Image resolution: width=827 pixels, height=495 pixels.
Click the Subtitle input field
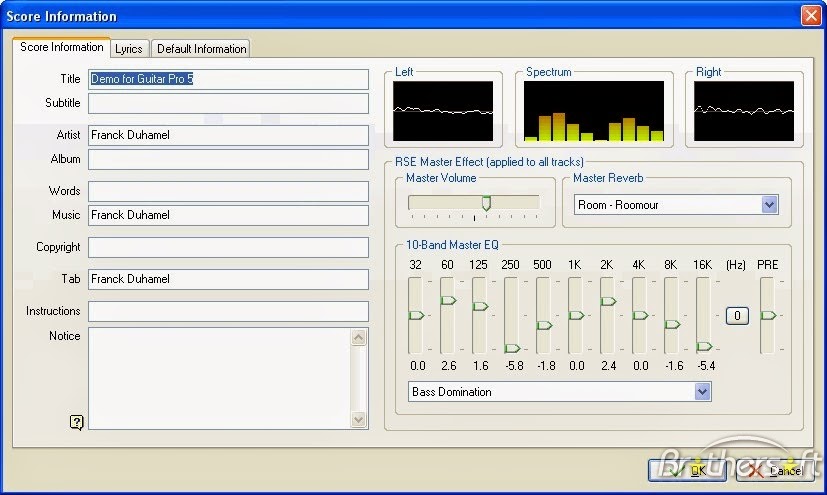coord(228,103)
